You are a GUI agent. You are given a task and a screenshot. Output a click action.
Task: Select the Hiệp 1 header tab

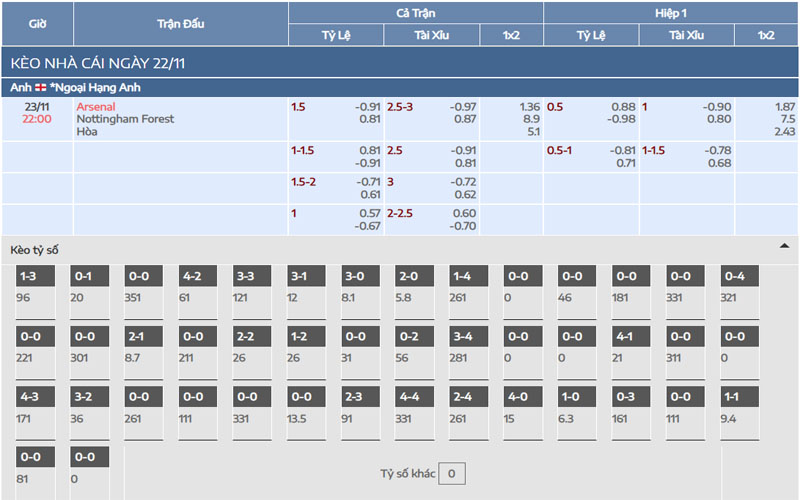(671, 13)
